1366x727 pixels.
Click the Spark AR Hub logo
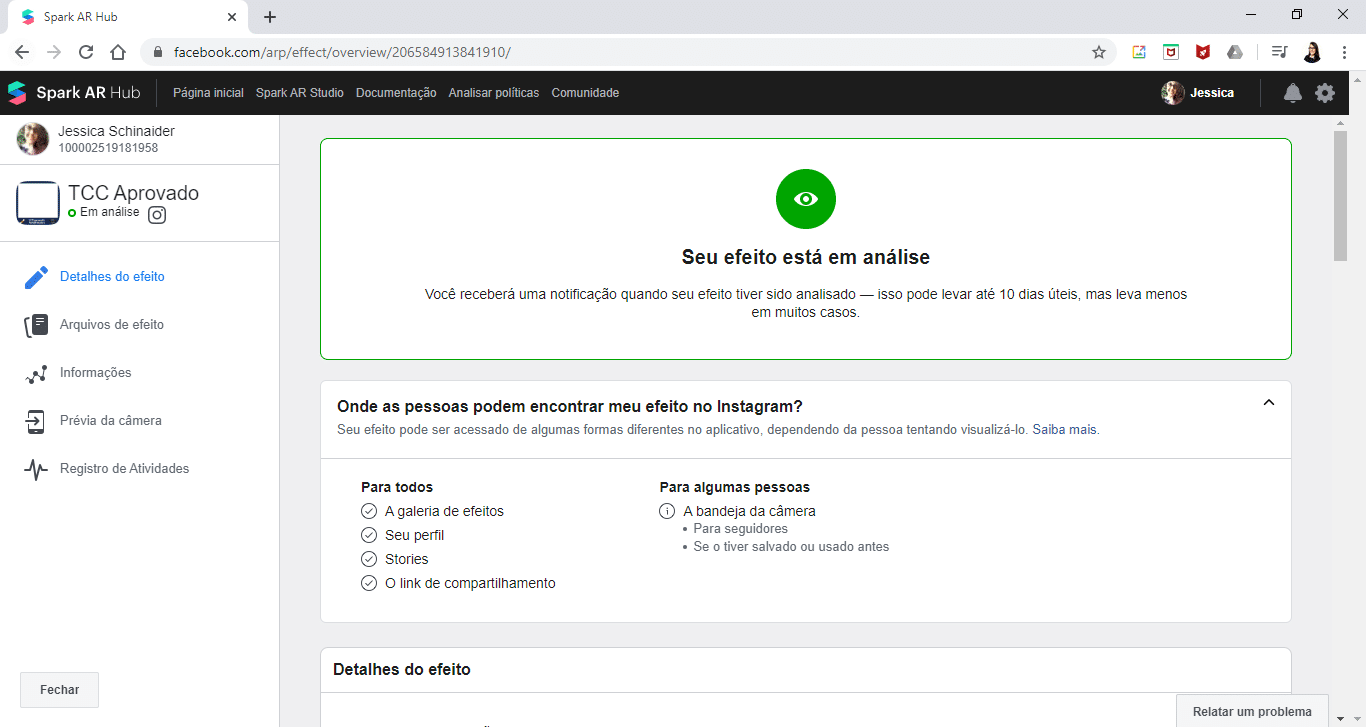74,93
